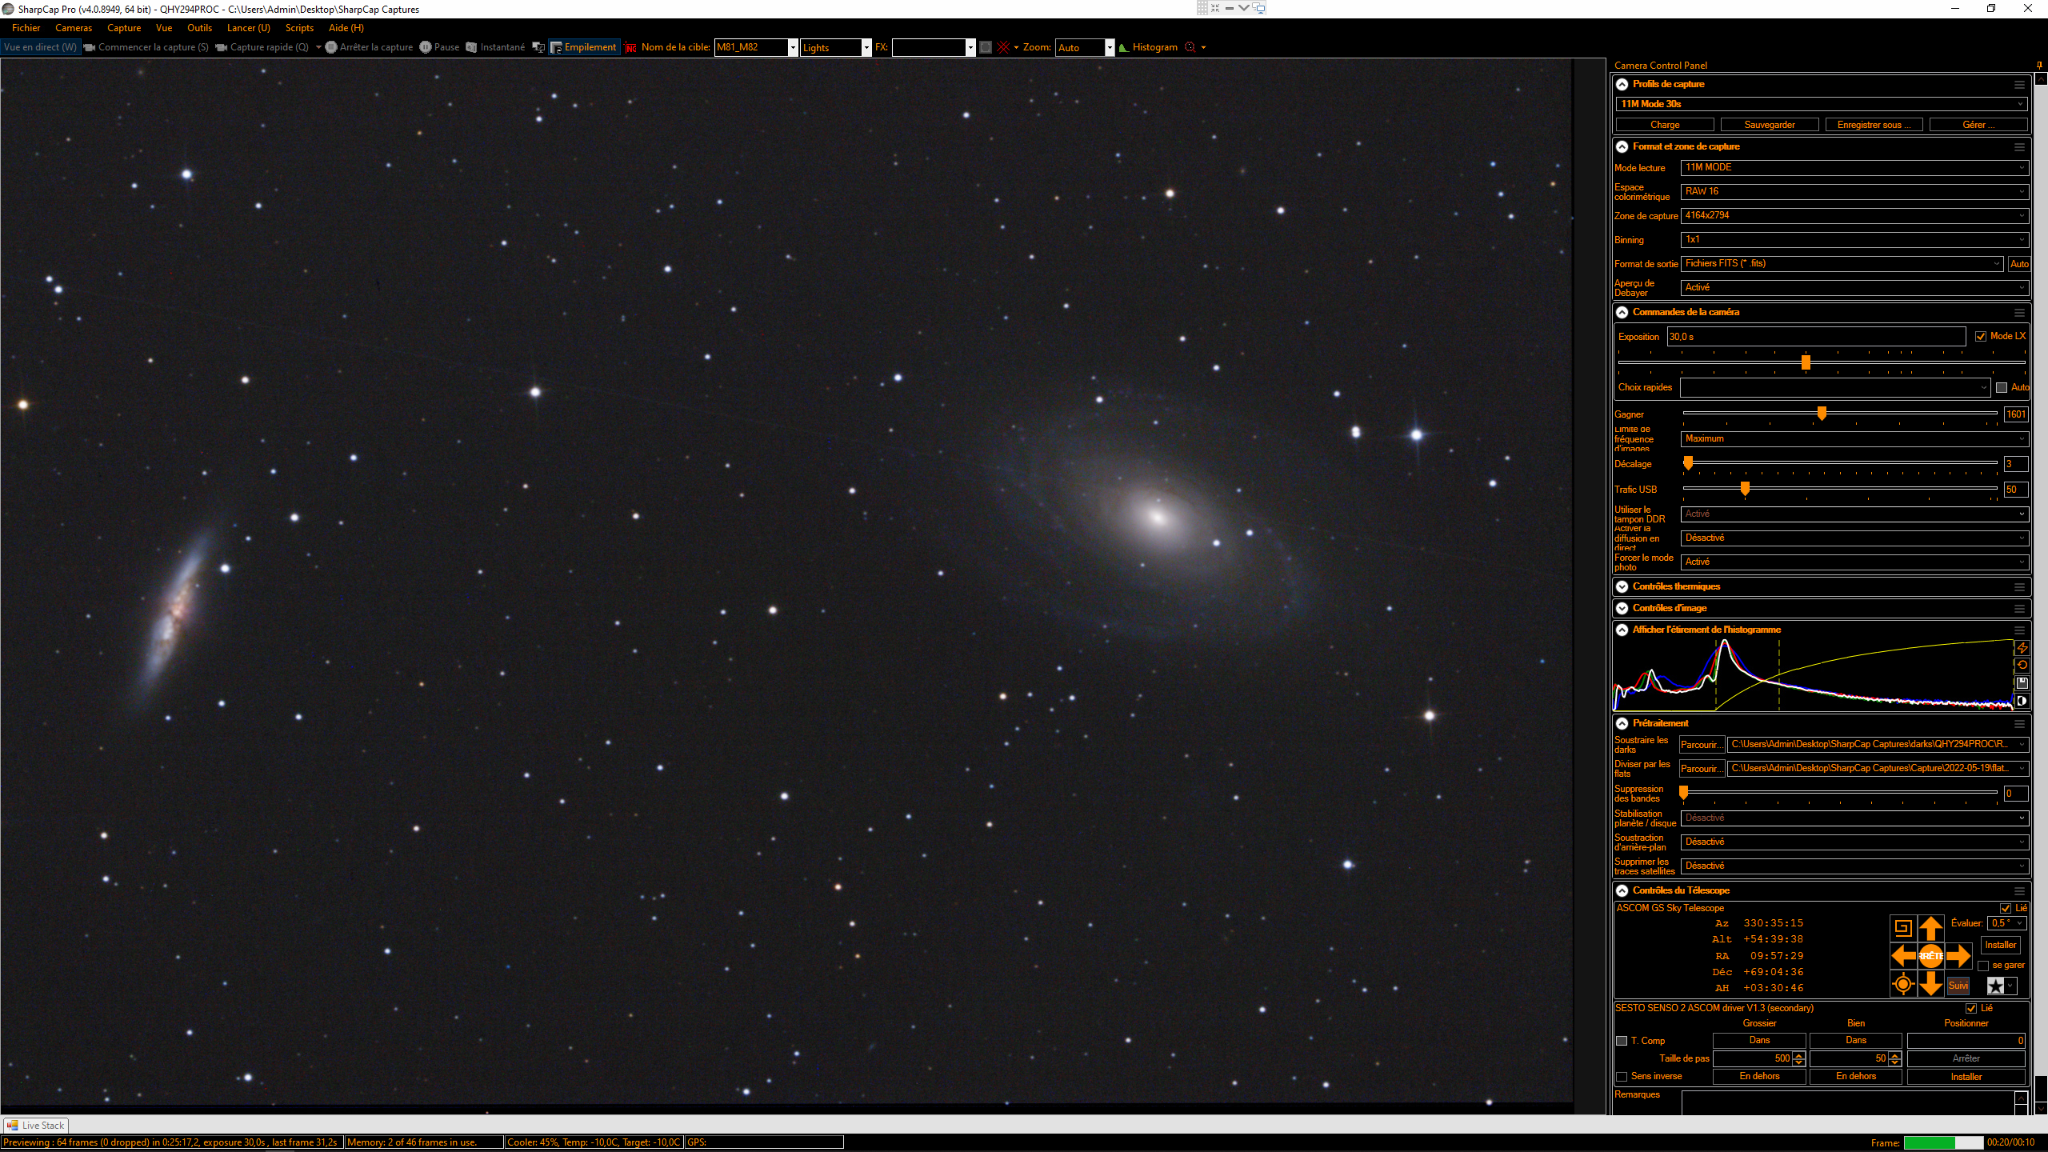The width and height of the screenshot is (2048, 1152).
Task: Open the Histogram tool in toolbar
Action: [x=1148, y=47]
